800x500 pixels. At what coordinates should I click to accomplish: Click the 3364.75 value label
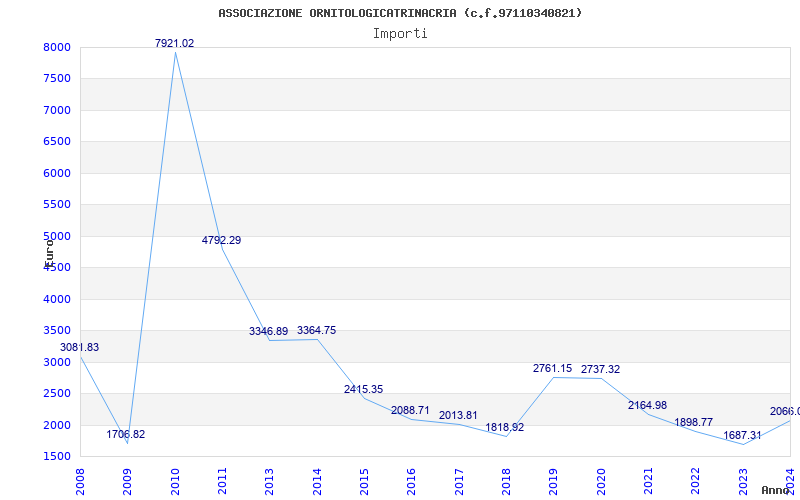coord(316,331)
